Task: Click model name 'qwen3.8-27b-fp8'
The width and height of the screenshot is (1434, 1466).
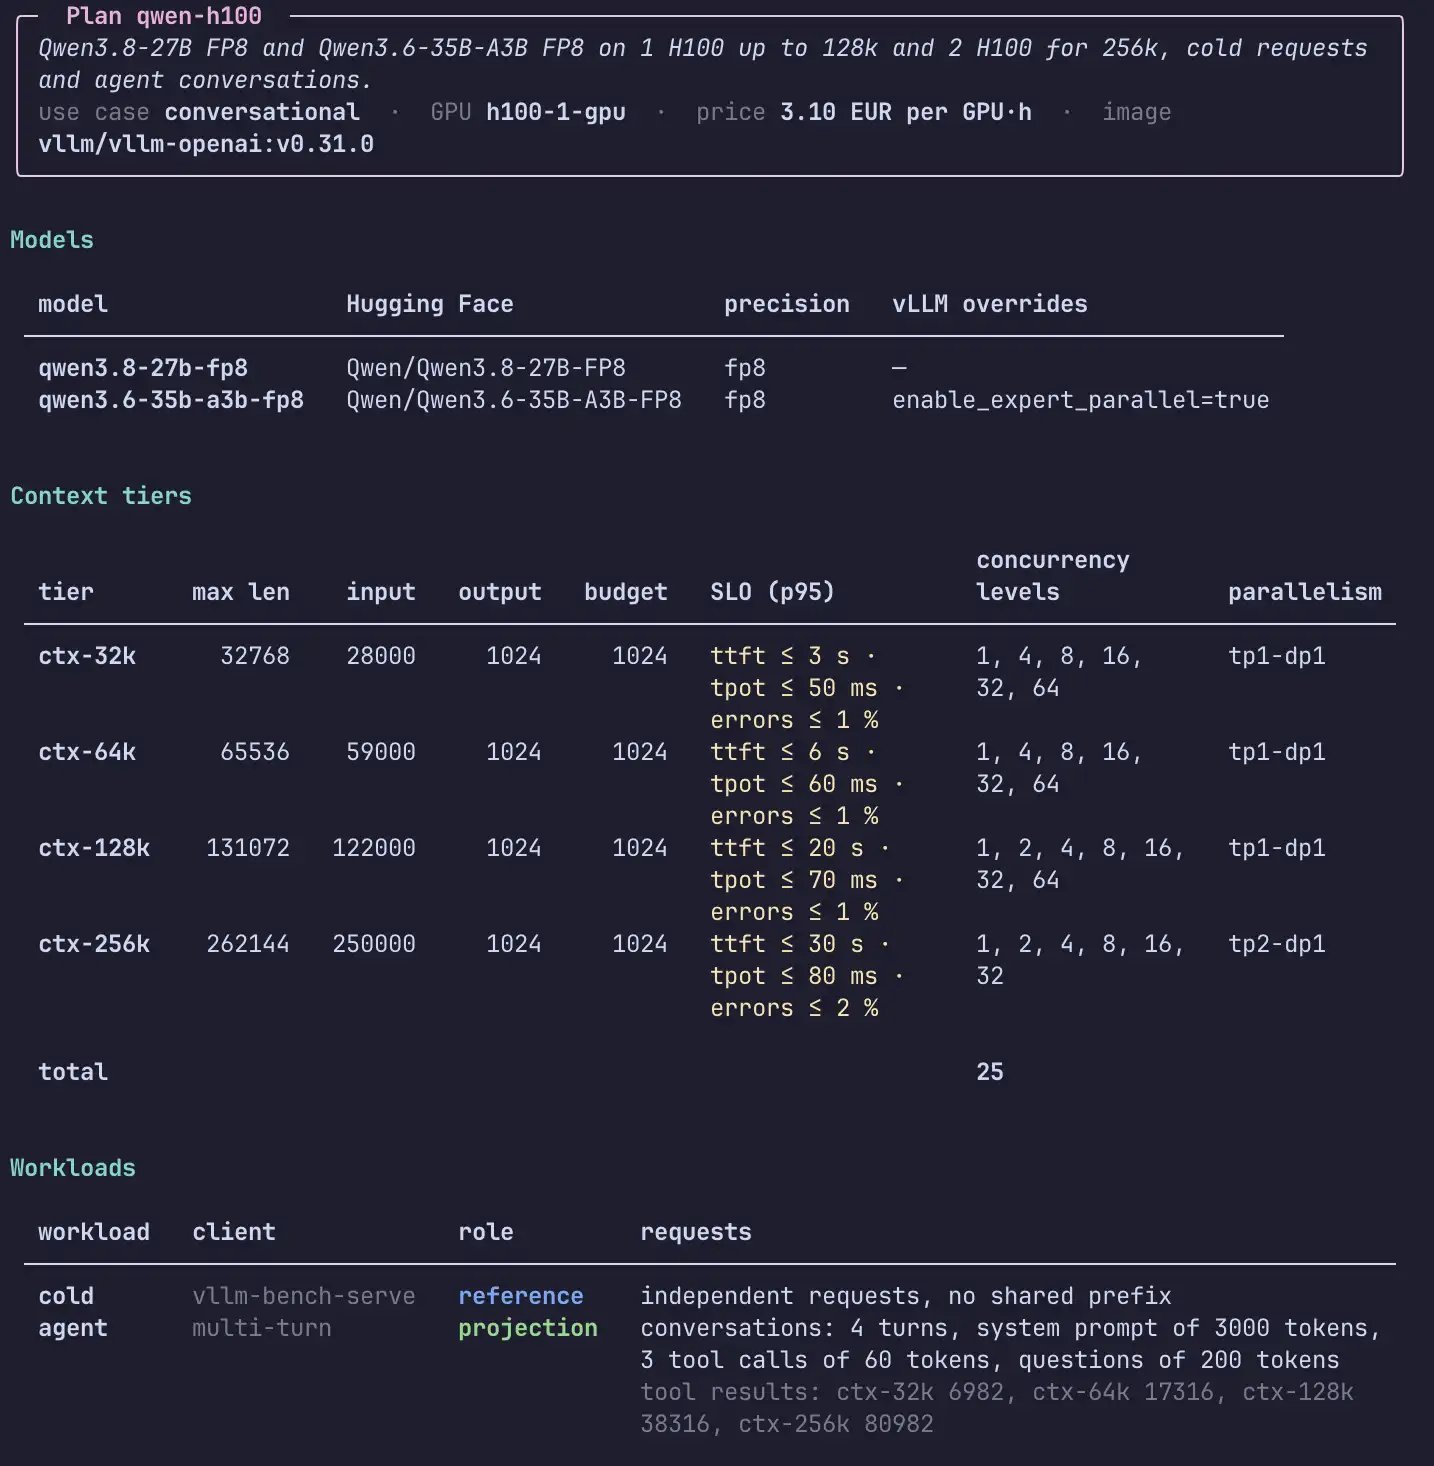Action: pos(143,368)
